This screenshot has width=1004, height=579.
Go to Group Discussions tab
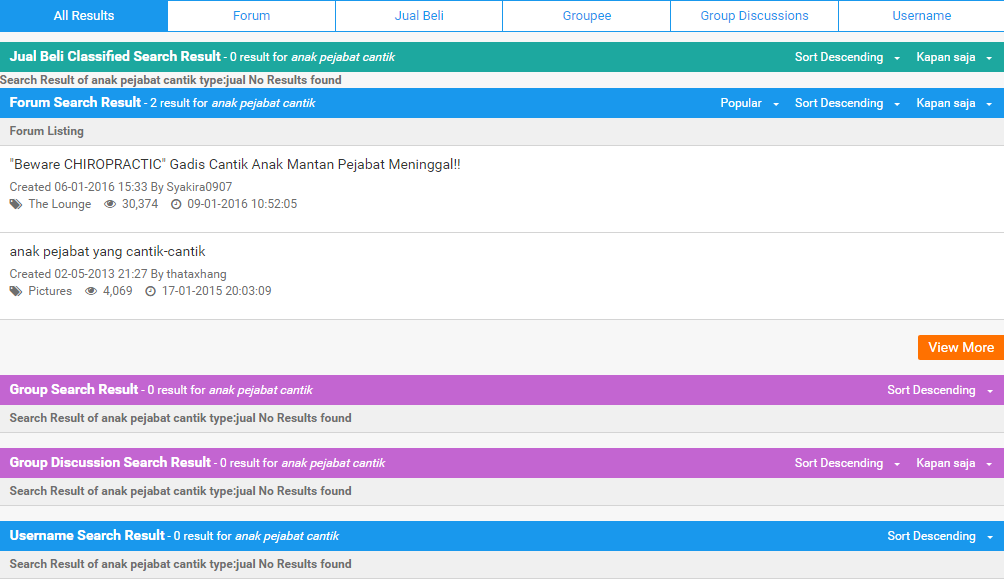754,15
